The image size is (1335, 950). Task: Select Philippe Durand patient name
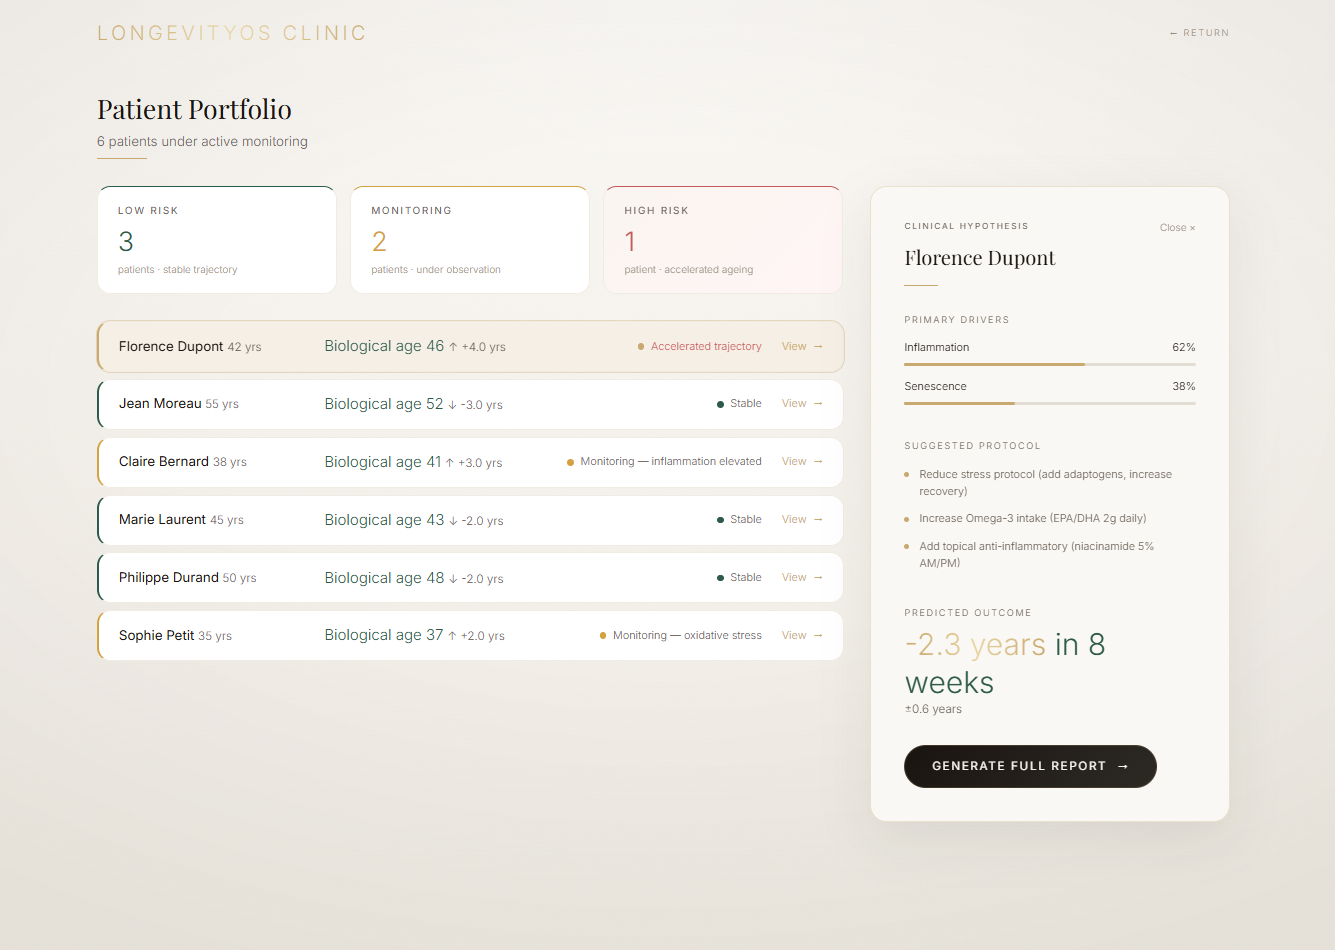pyautogui.click(x=169, y=577)
